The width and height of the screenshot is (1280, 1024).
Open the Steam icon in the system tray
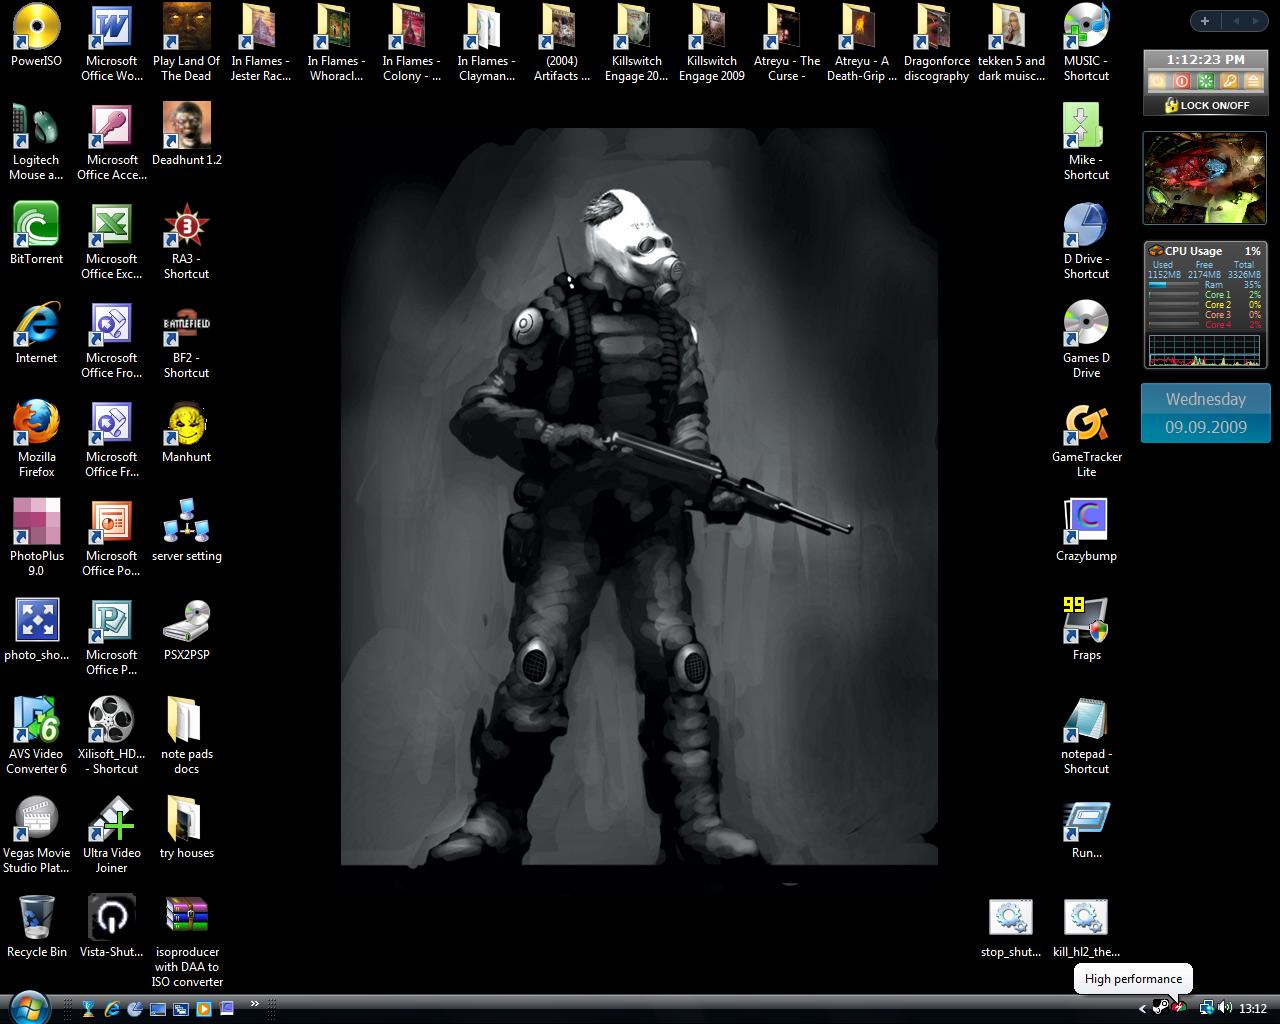click(x=1159, y=1009)
